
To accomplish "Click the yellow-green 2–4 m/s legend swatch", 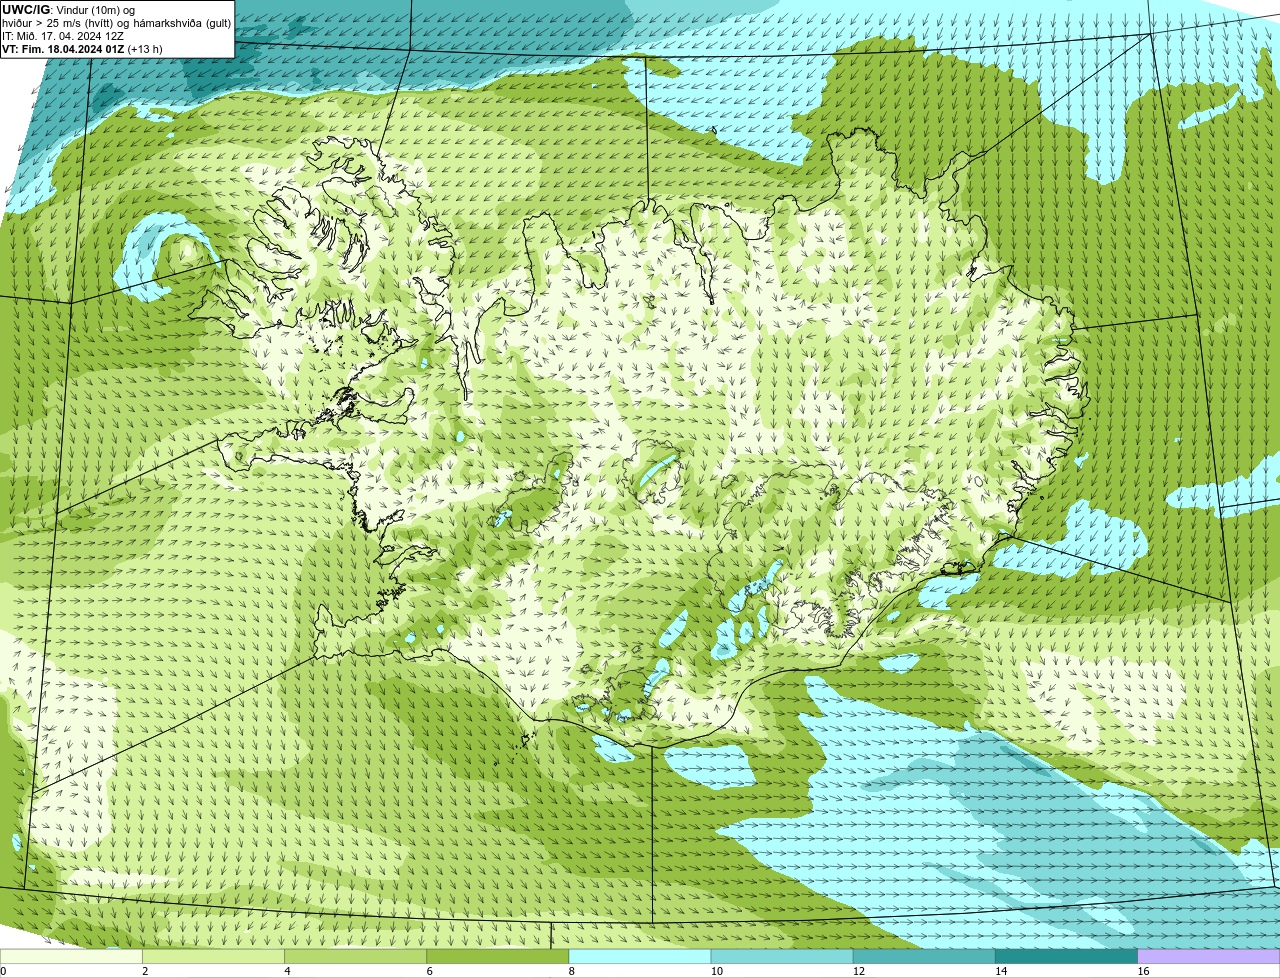I will click(213, 957).
